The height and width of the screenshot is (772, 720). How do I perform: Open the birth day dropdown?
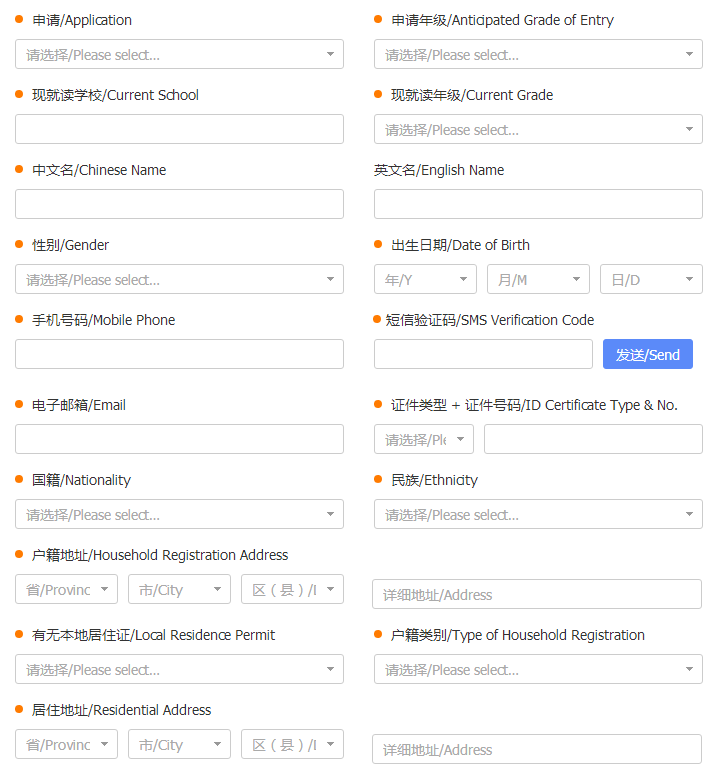tap(652, 279)
